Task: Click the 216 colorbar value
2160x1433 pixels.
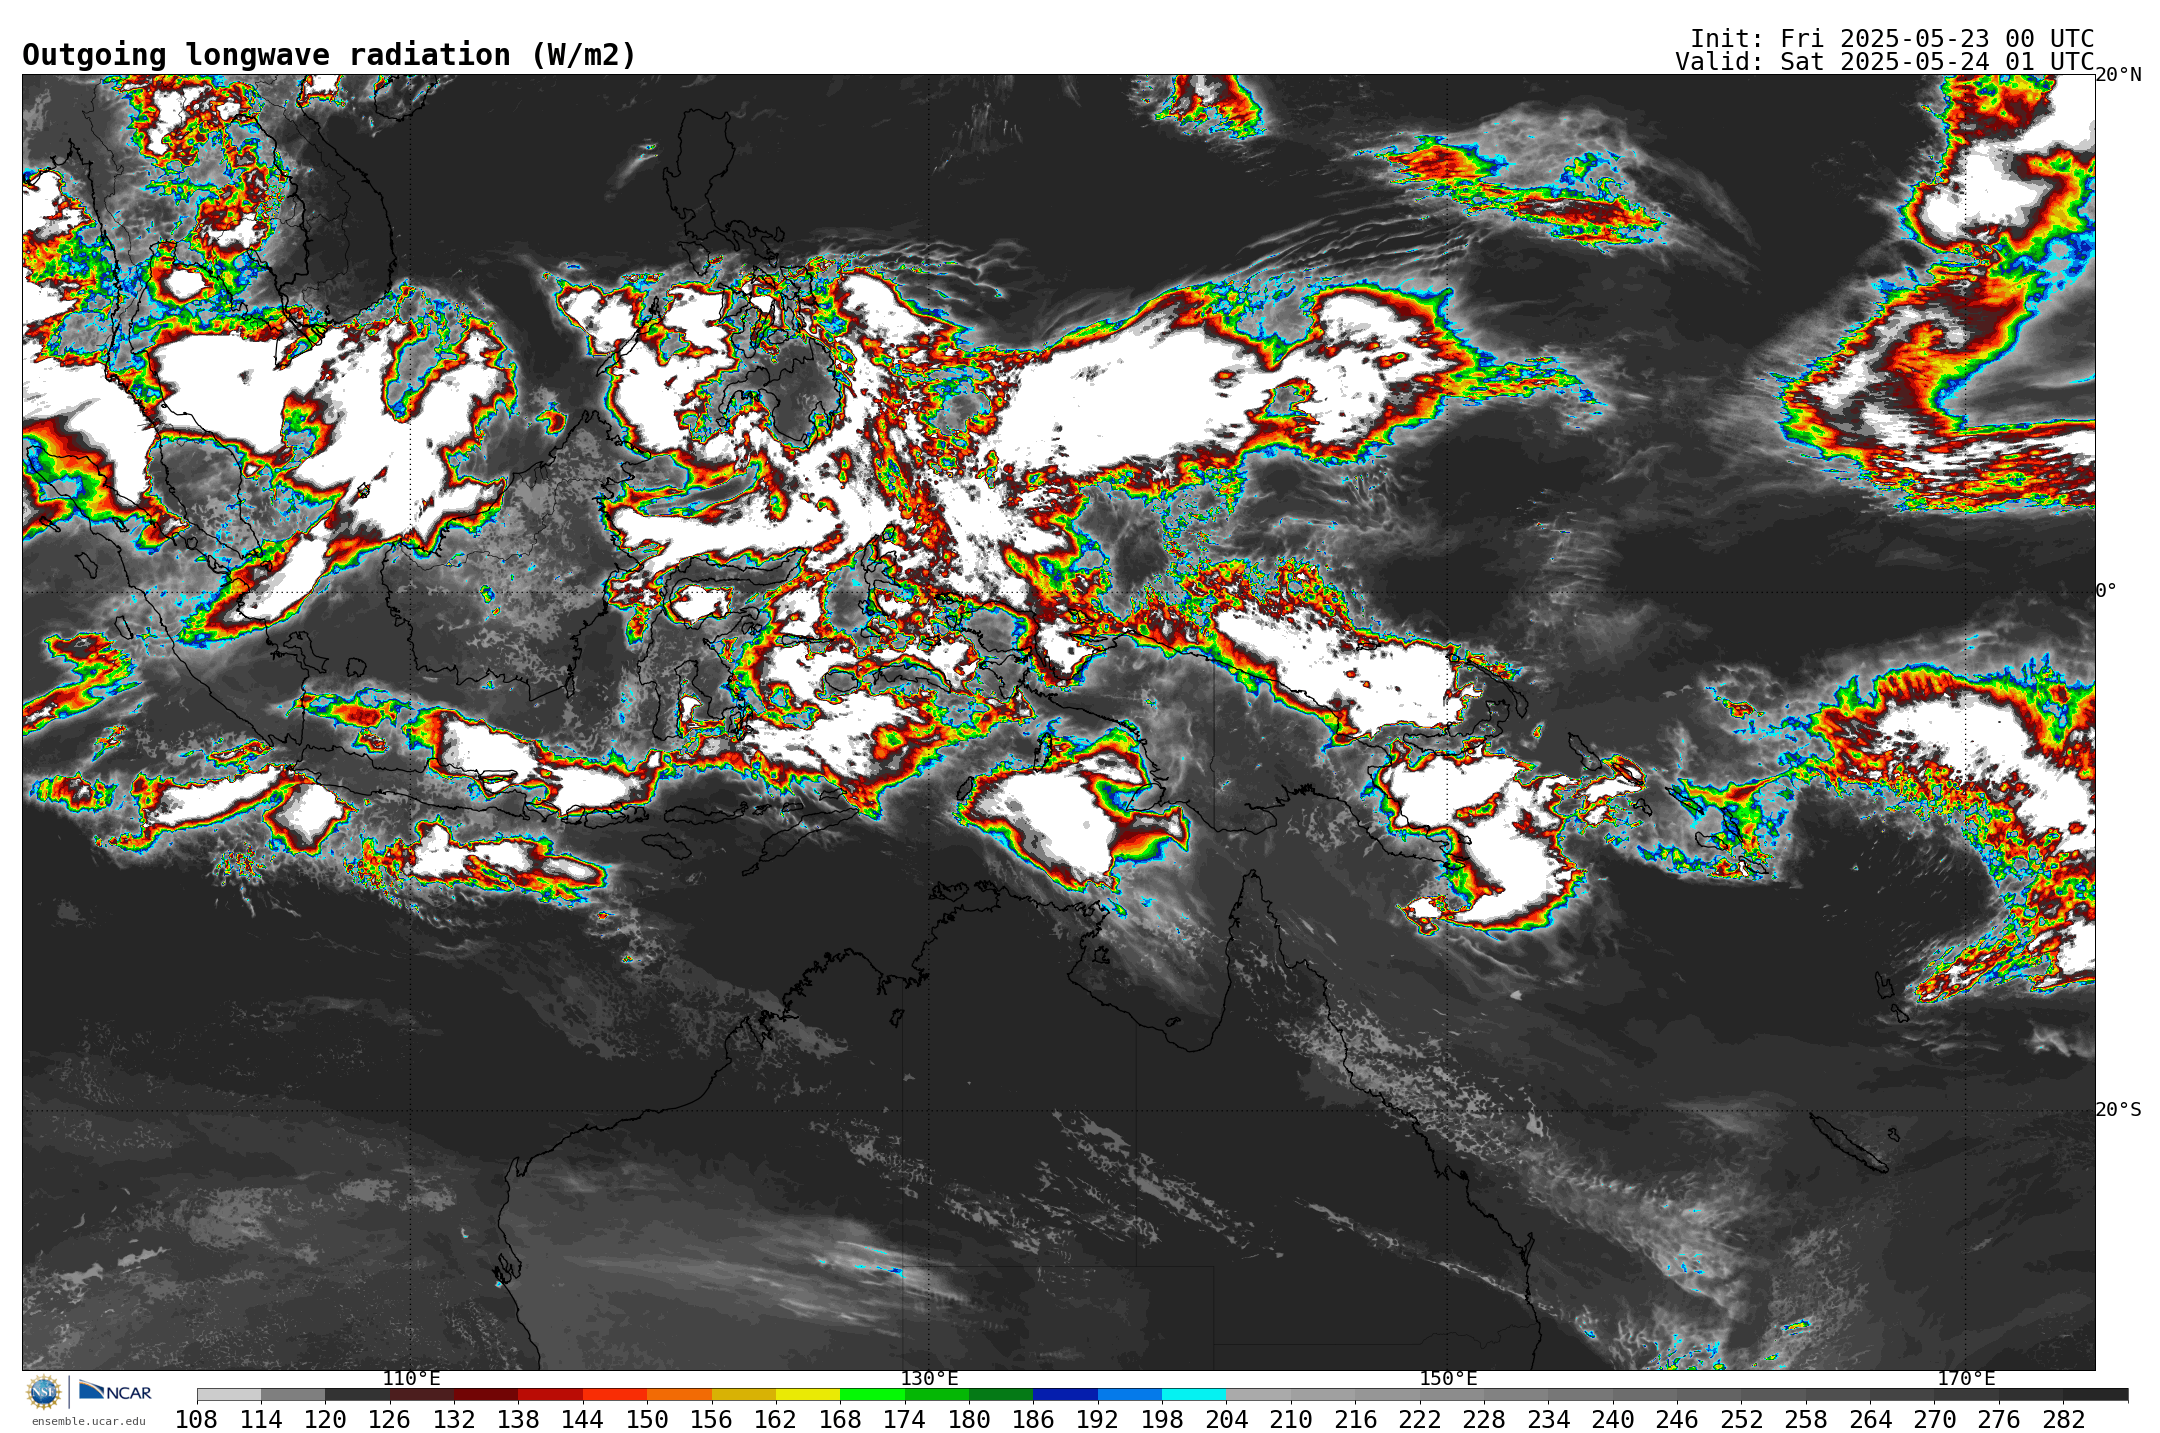Action: click(1355, 1419)
